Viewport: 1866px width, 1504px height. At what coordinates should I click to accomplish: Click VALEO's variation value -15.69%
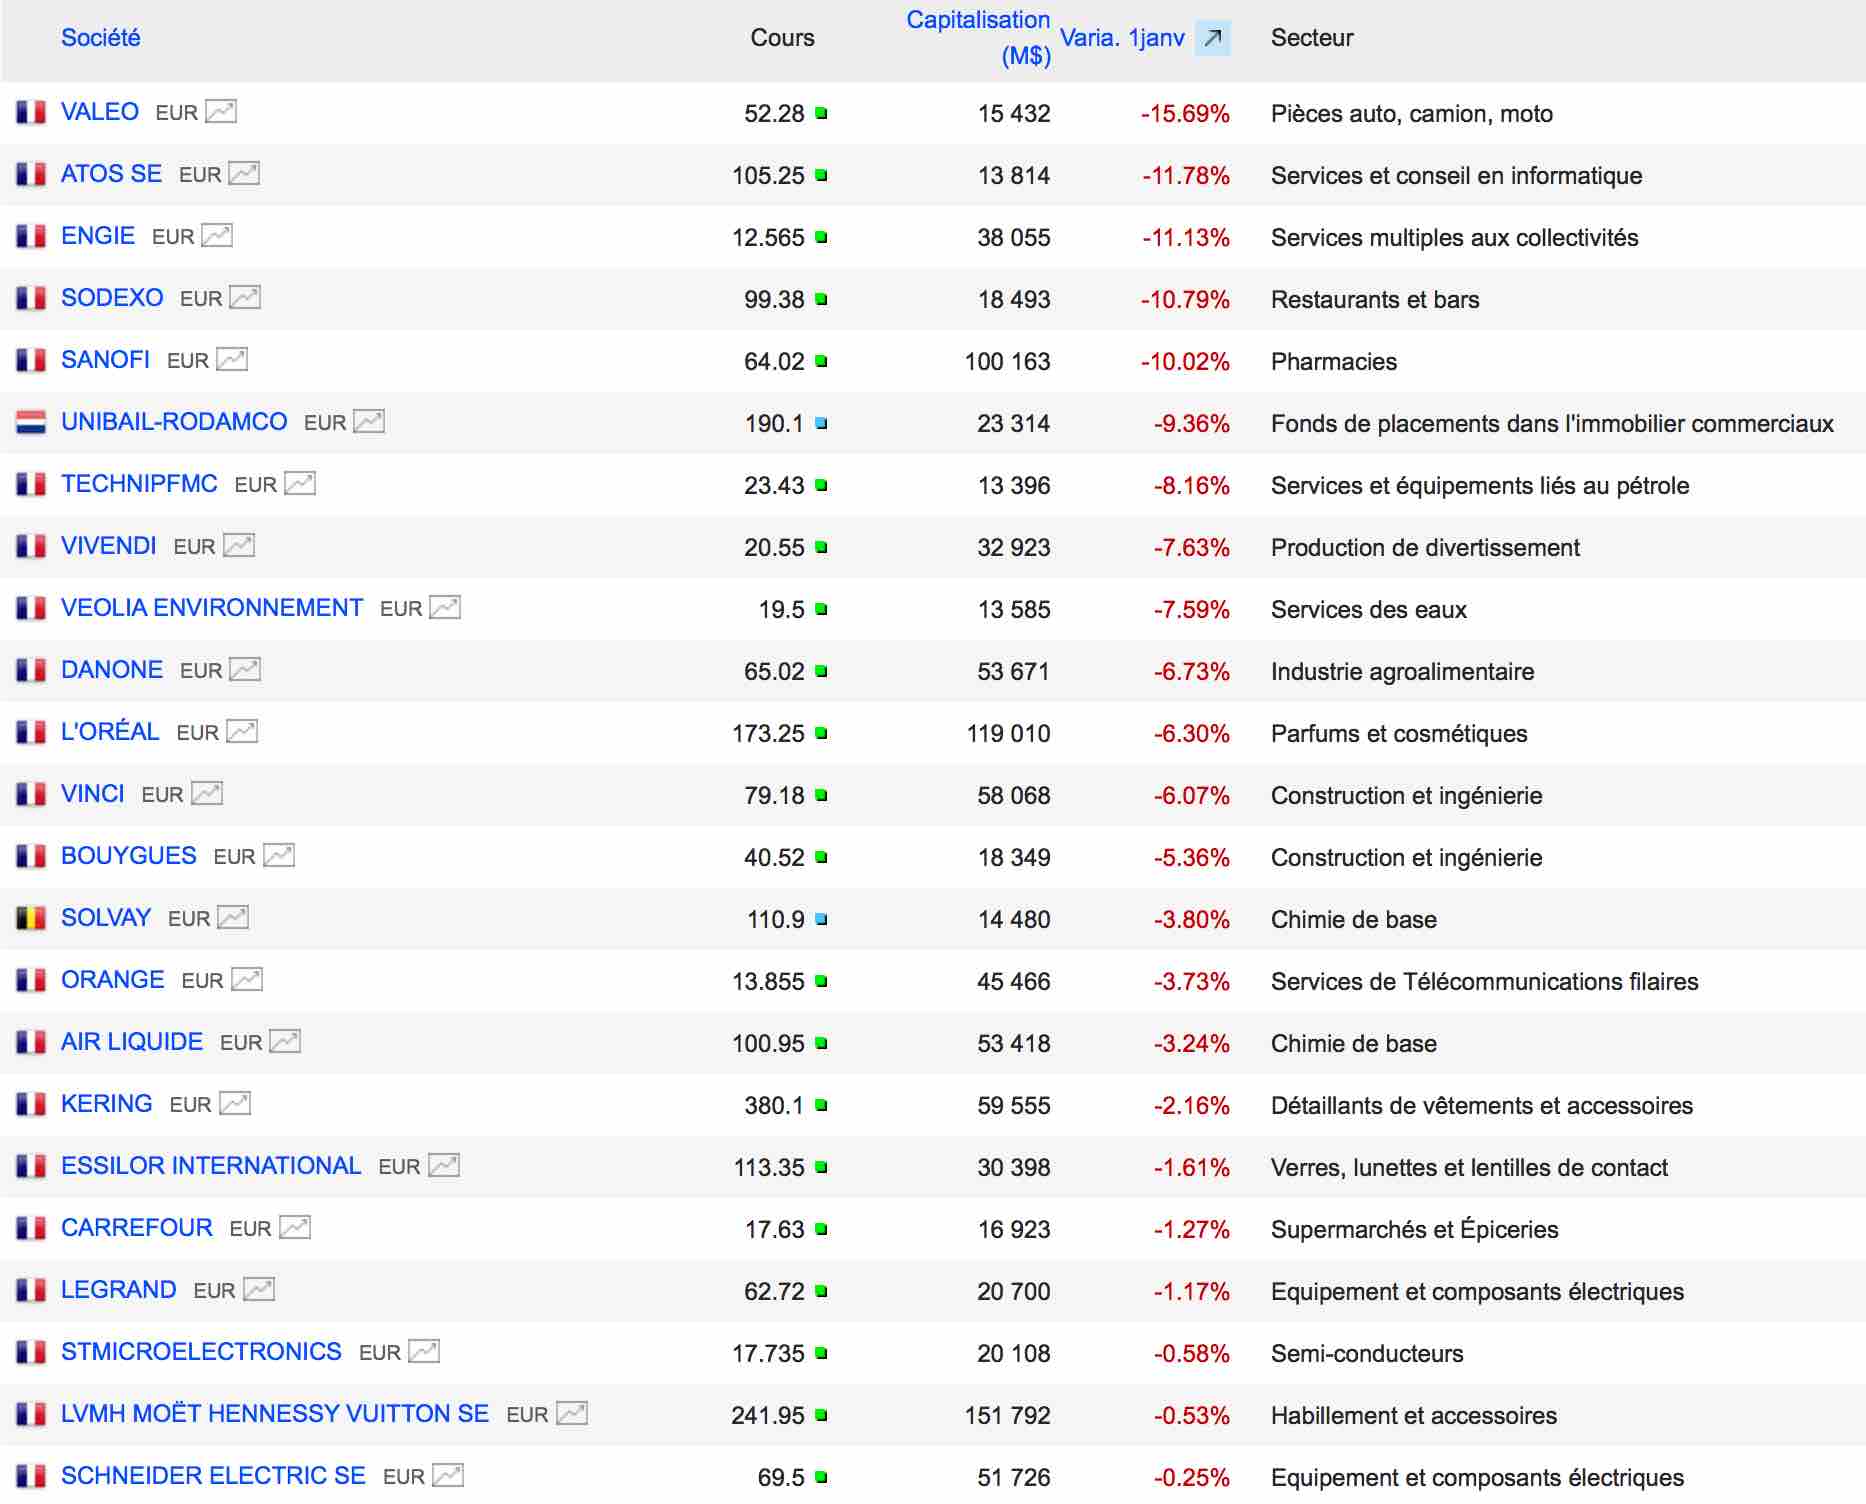1185,113
